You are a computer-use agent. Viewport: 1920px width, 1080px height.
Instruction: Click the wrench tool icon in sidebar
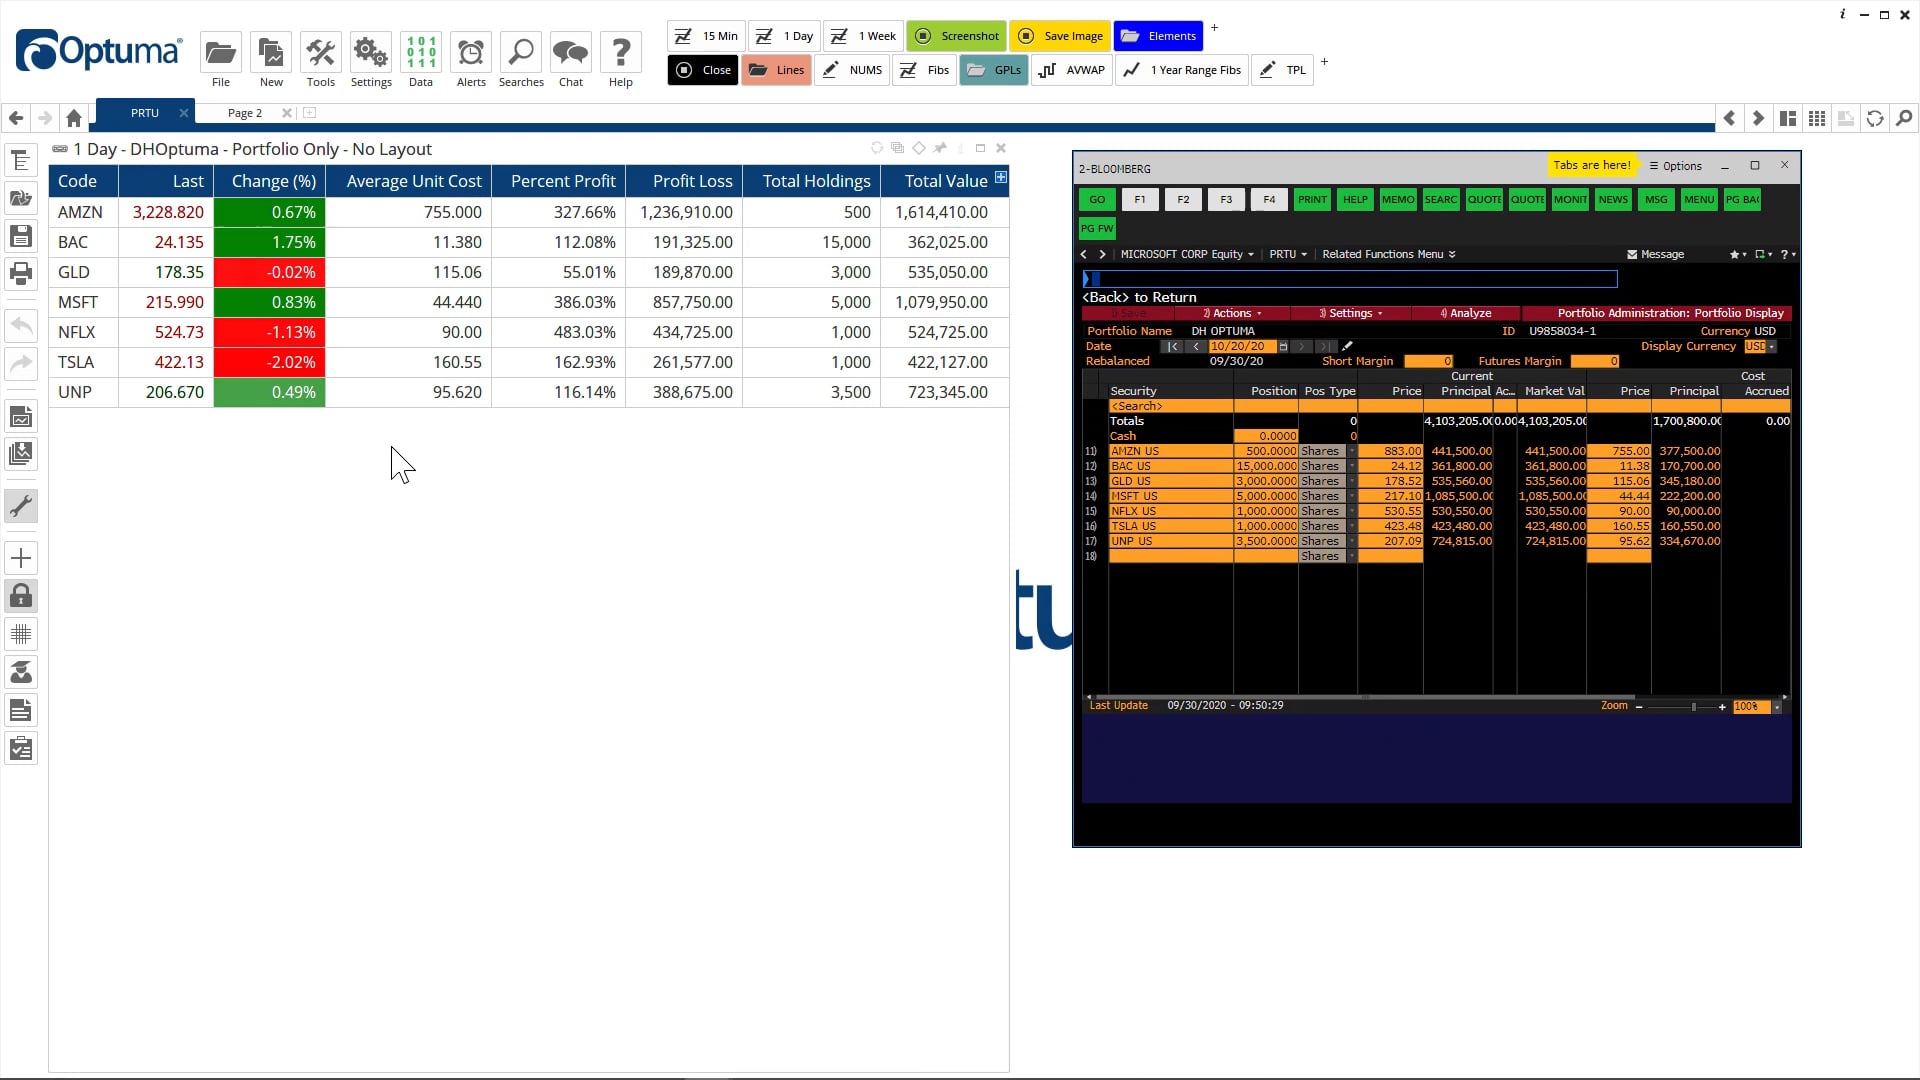[x=21, y=506]
